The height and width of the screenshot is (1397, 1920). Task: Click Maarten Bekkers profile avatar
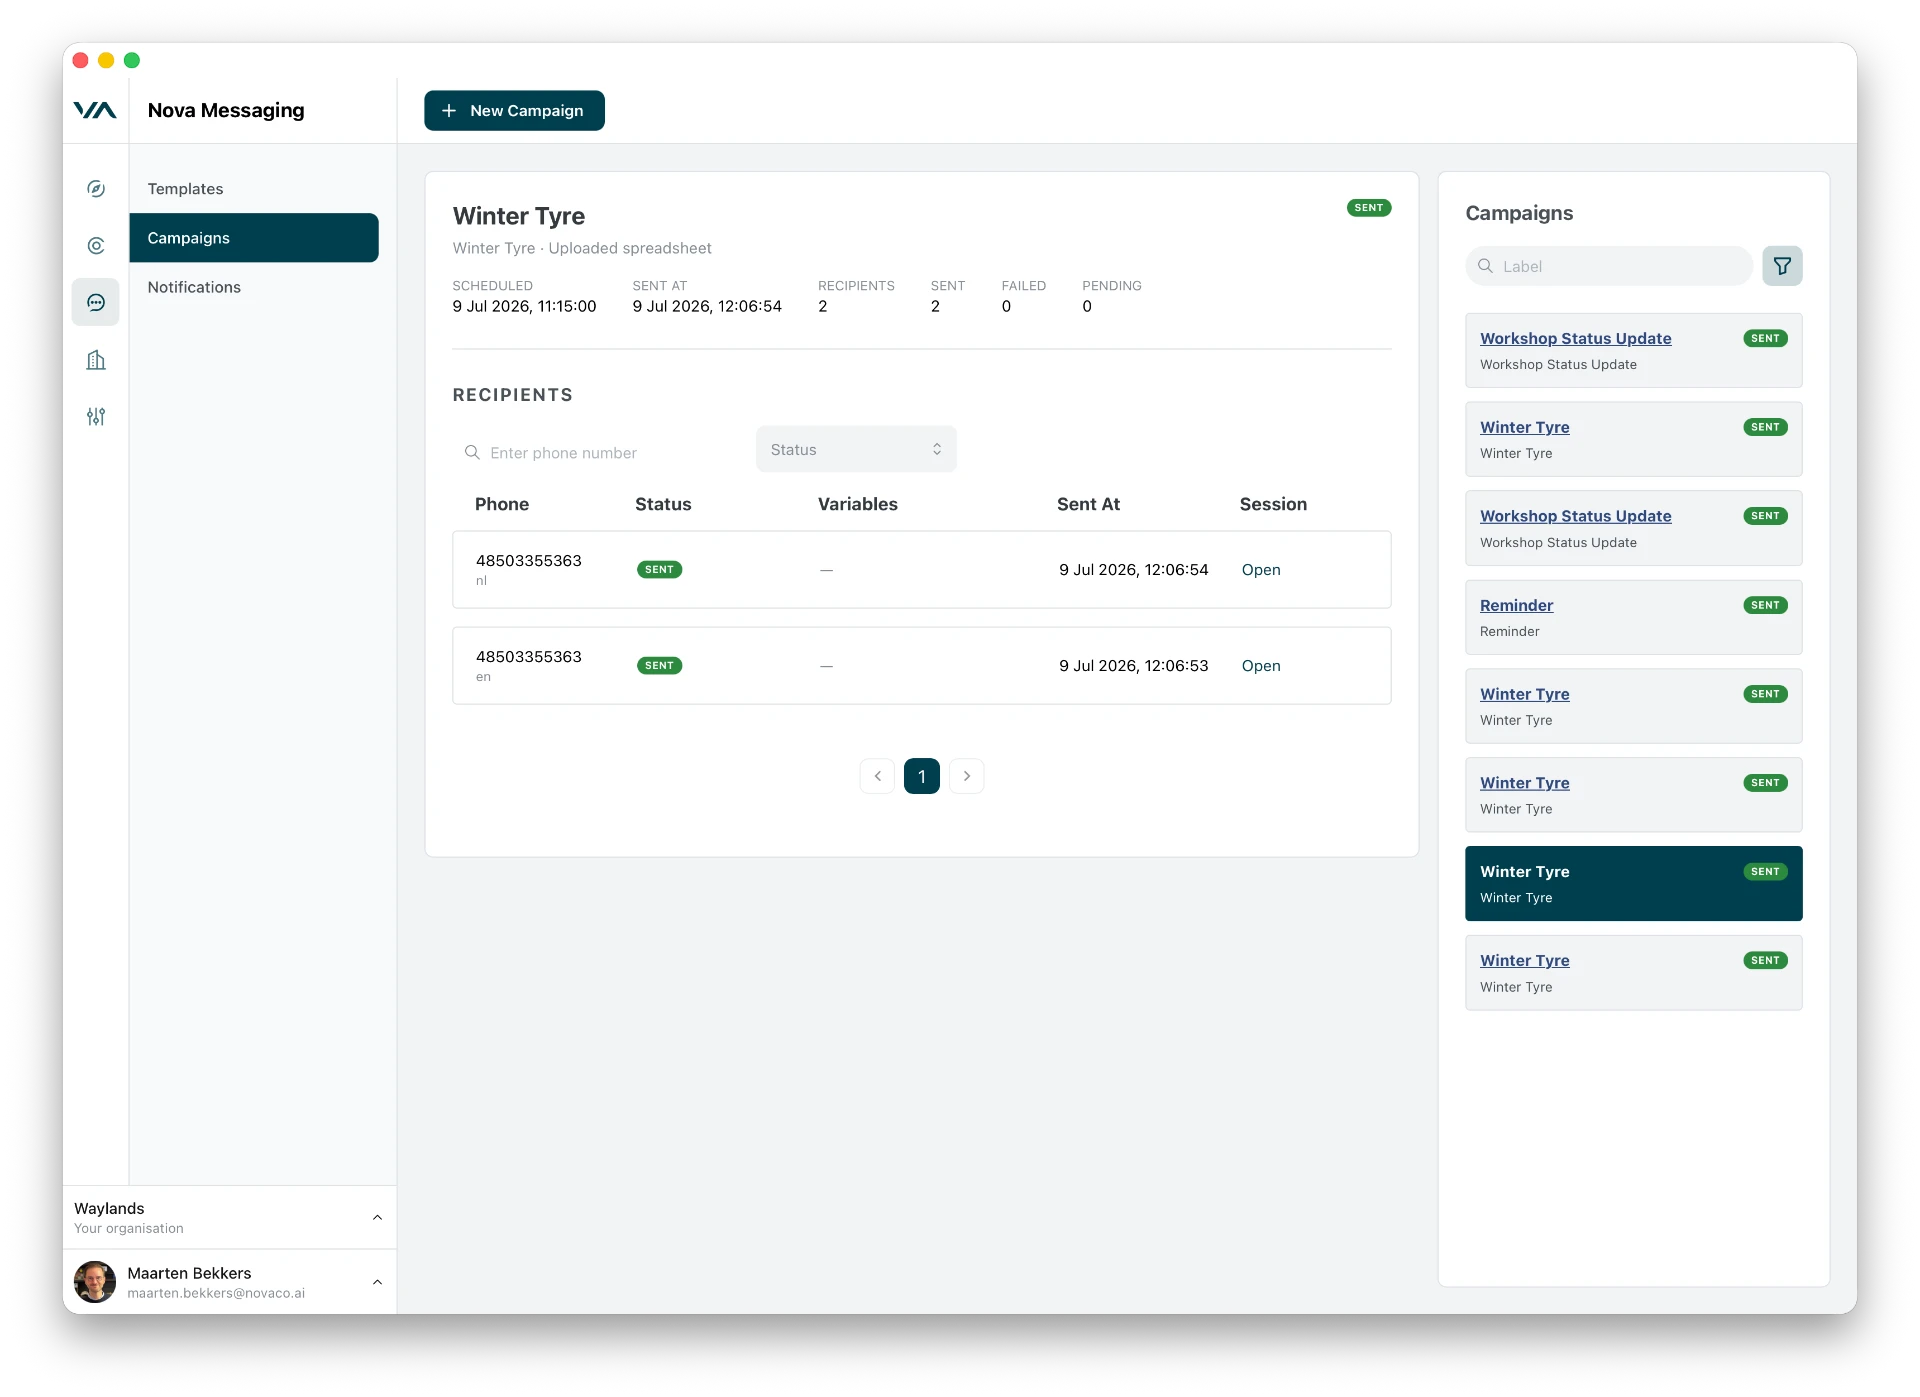click(x=95, y=1282)
